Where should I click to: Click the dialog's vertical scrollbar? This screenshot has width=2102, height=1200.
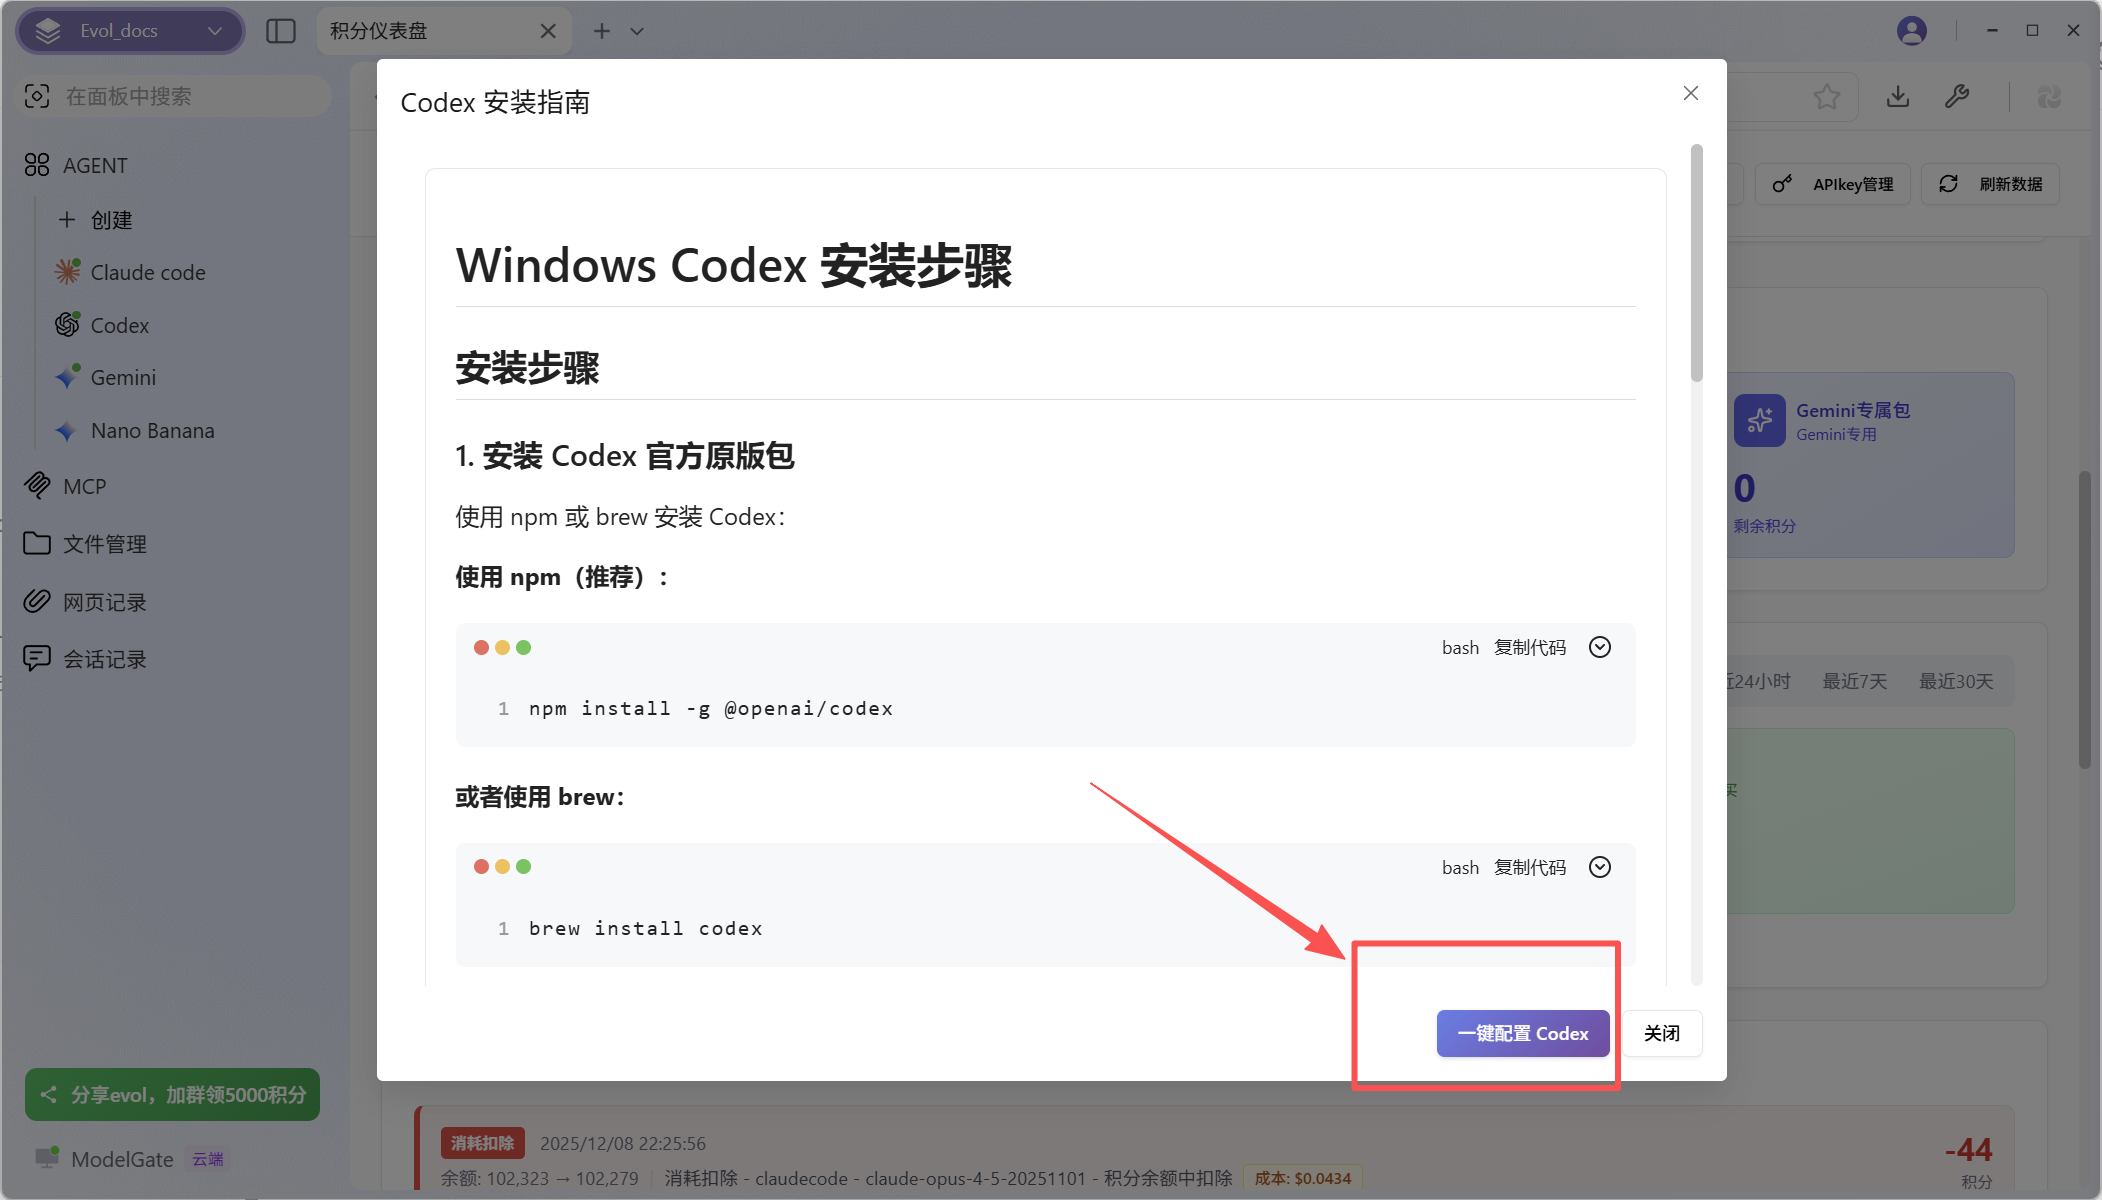[1696, 265]
